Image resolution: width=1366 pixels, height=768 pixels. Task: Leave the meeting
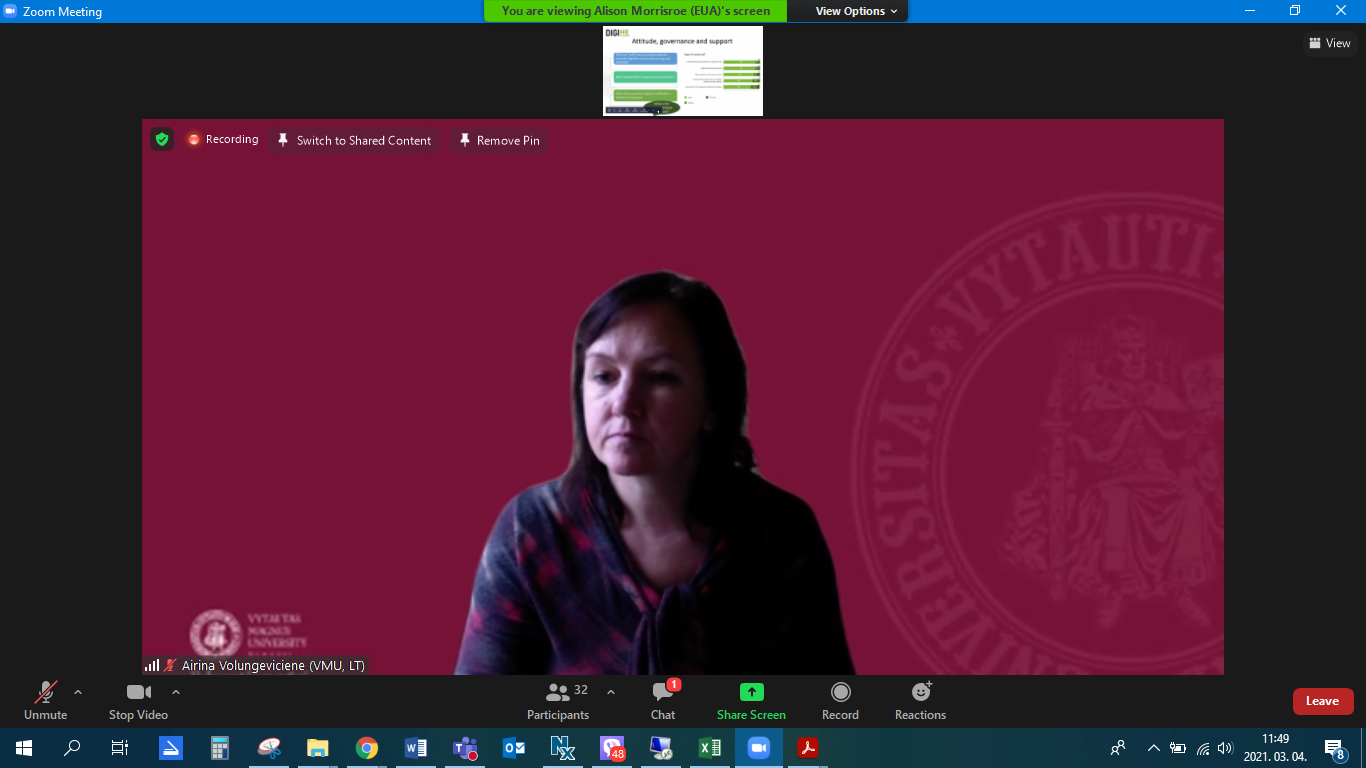[1322, 701]
